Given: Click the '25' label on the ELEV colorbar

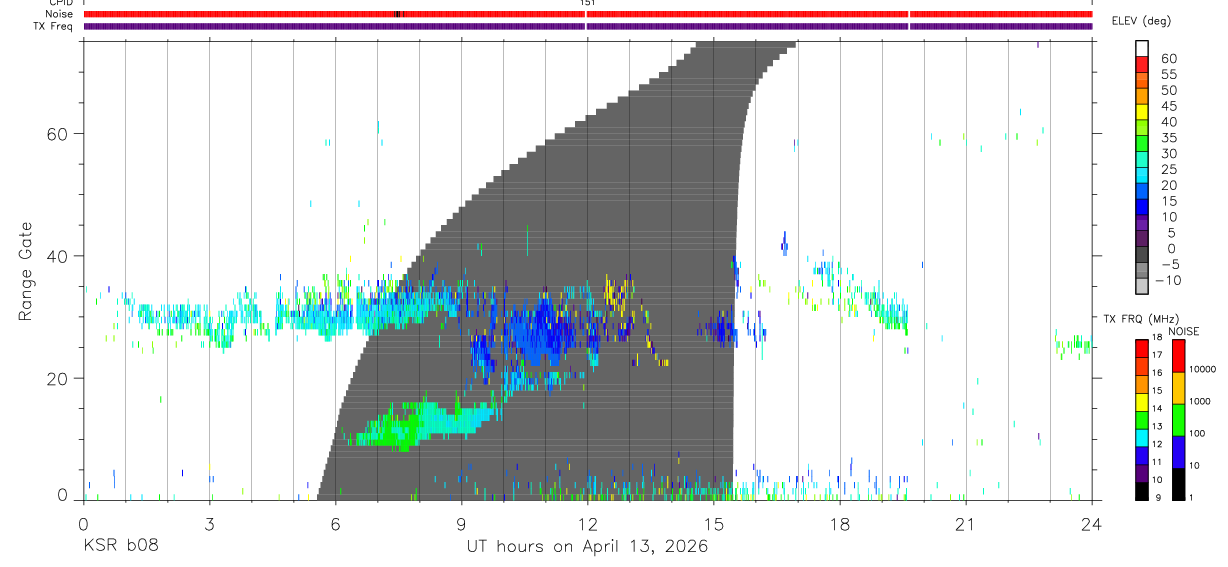Looking at the screenshot, I should 1168,170.
